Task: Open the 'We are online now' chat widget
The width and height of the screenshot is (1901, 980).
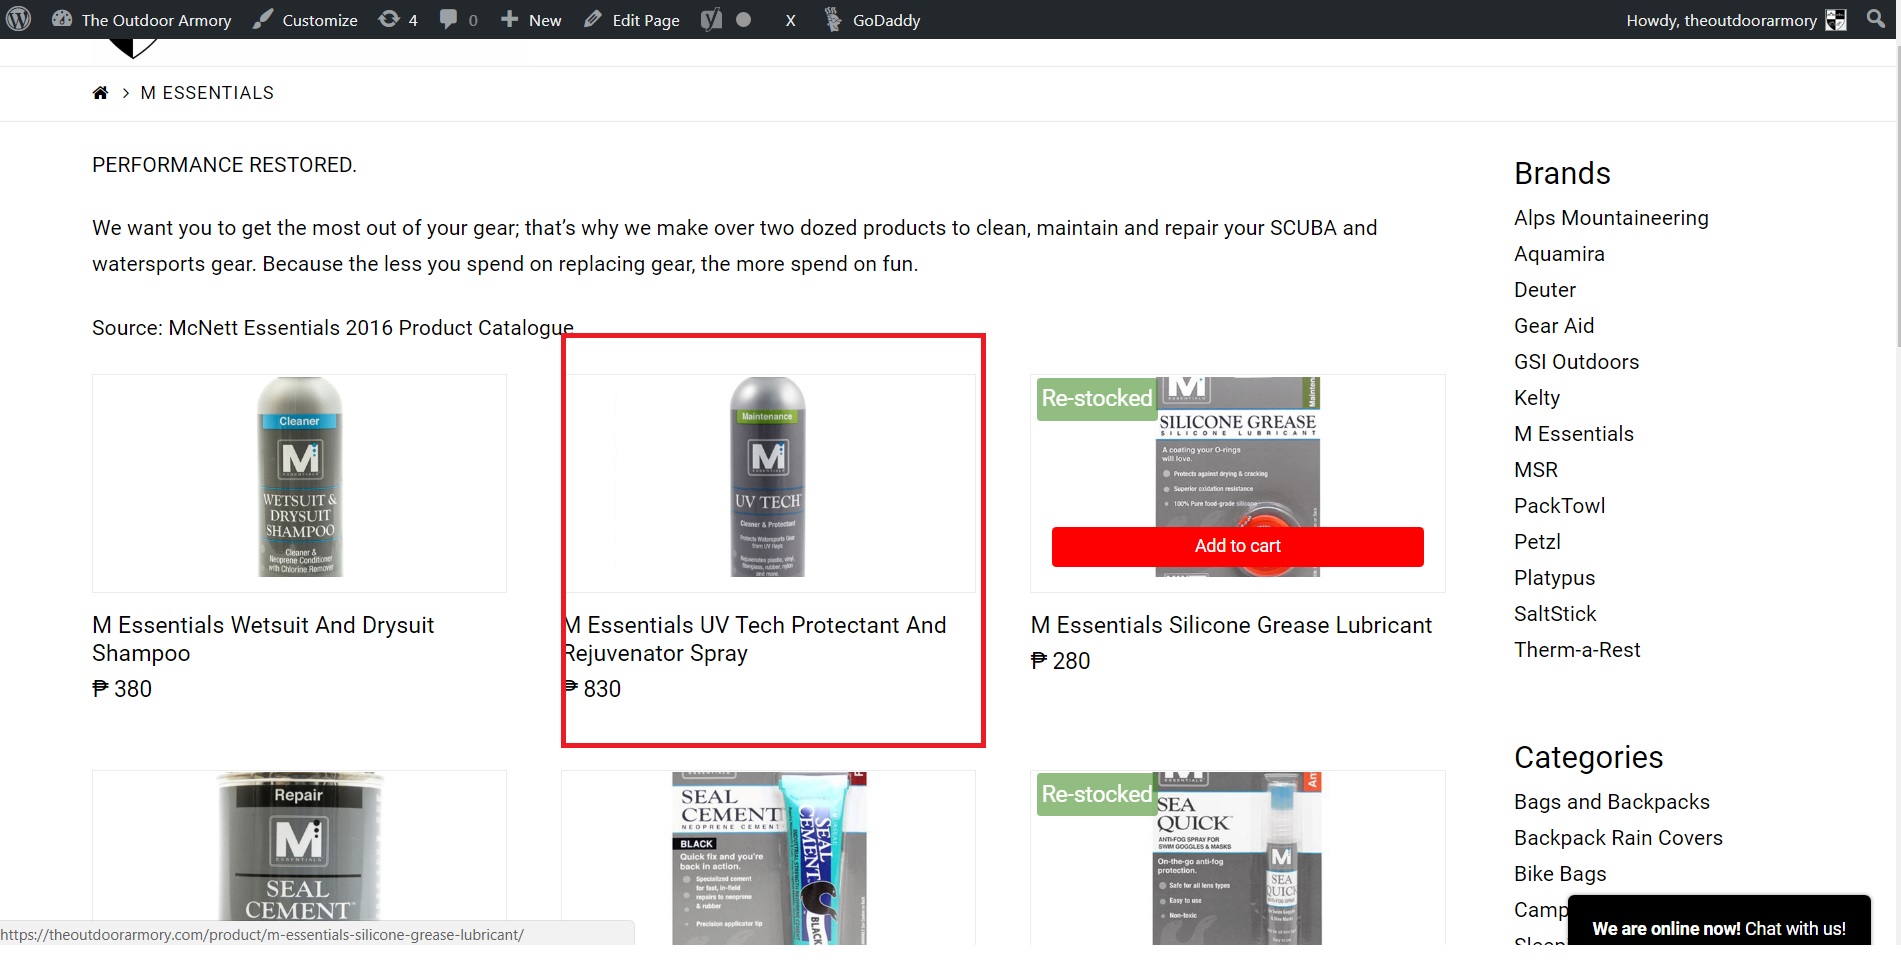Action: [x=1718, y=928]
